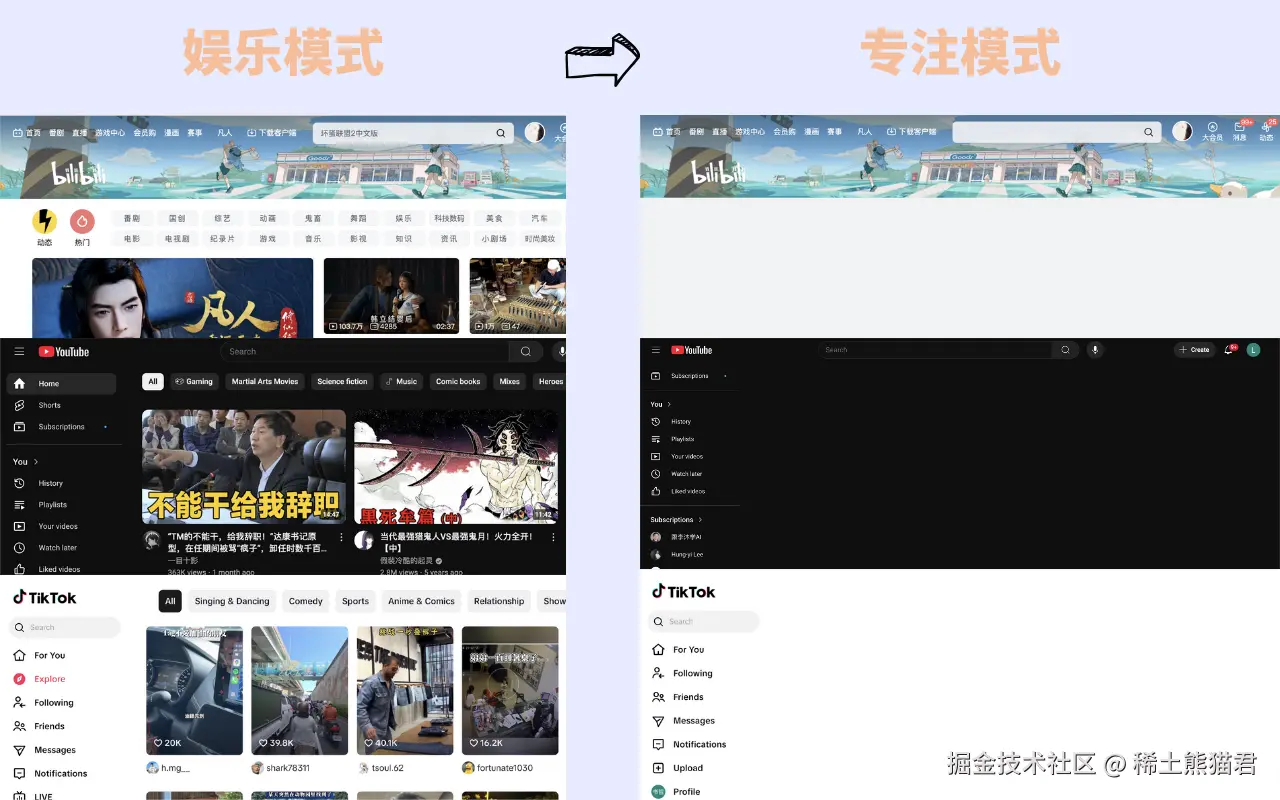Open TikTok video thumbnail with 40.1K likes
Viewport: 1280px width, 800px height.
(x=405, y=690)
